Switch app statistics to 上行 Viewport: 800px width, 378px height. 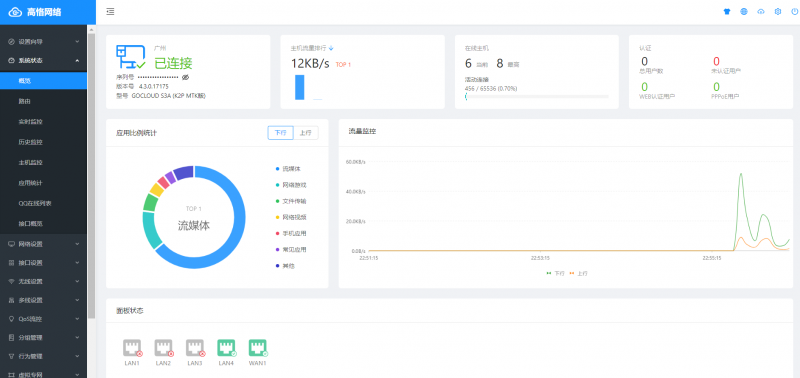pyautogui.click(x=306, y=133)
